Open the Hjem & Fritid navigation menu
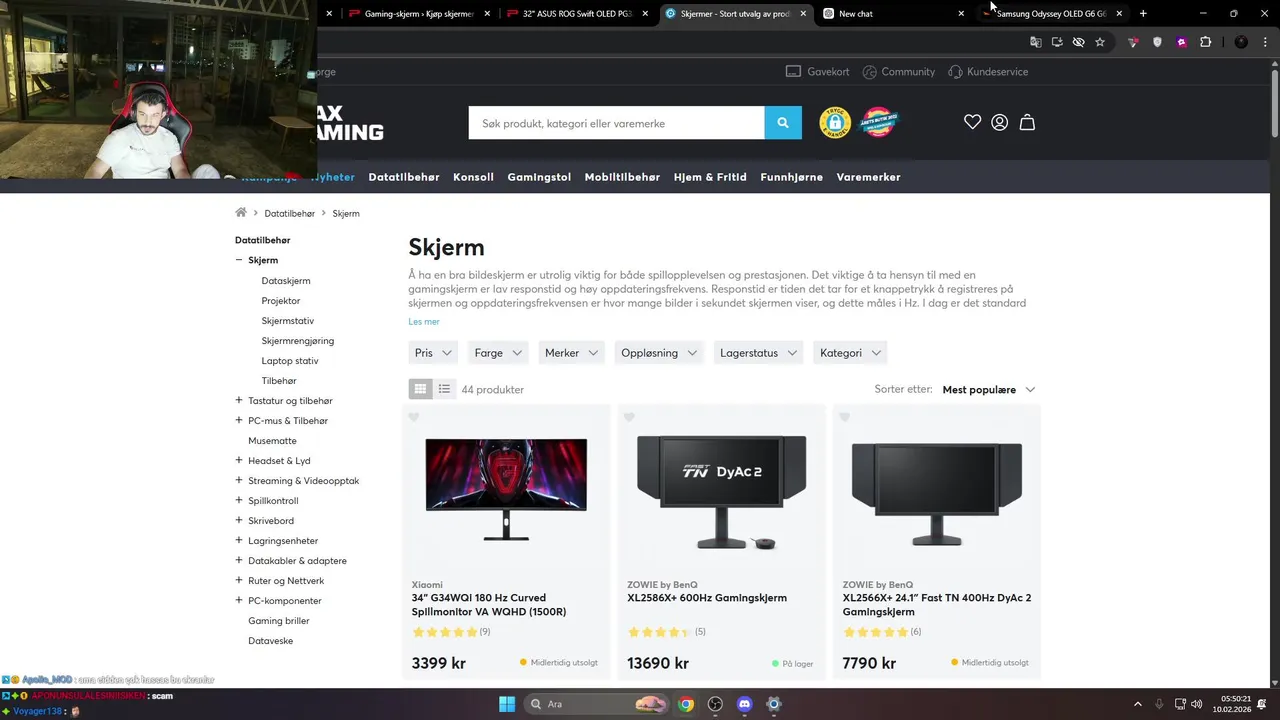This screenshot has height=720, width=1280. 710,177
